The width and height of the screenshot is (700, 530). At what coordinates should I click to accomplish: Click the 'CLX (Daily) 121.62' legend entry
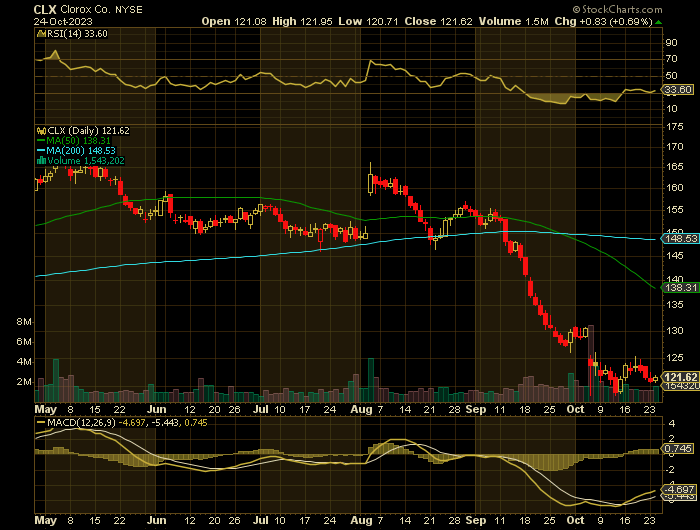88,131
